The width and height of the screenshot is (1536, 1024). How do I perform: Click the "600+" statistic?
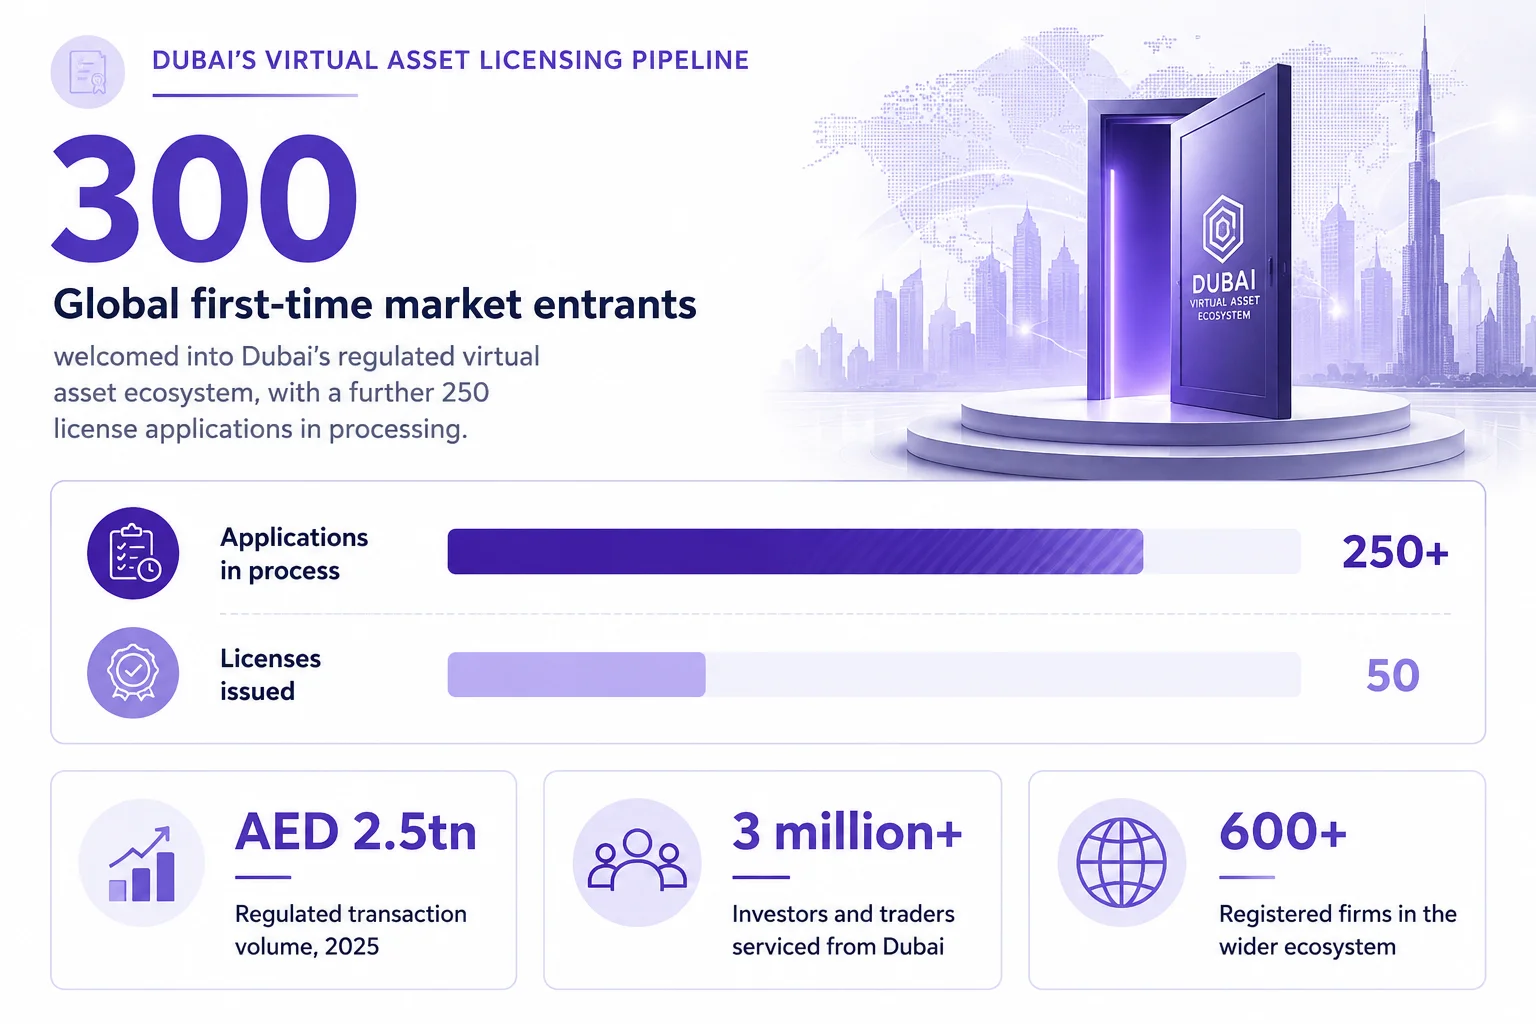pos(1283,832)
